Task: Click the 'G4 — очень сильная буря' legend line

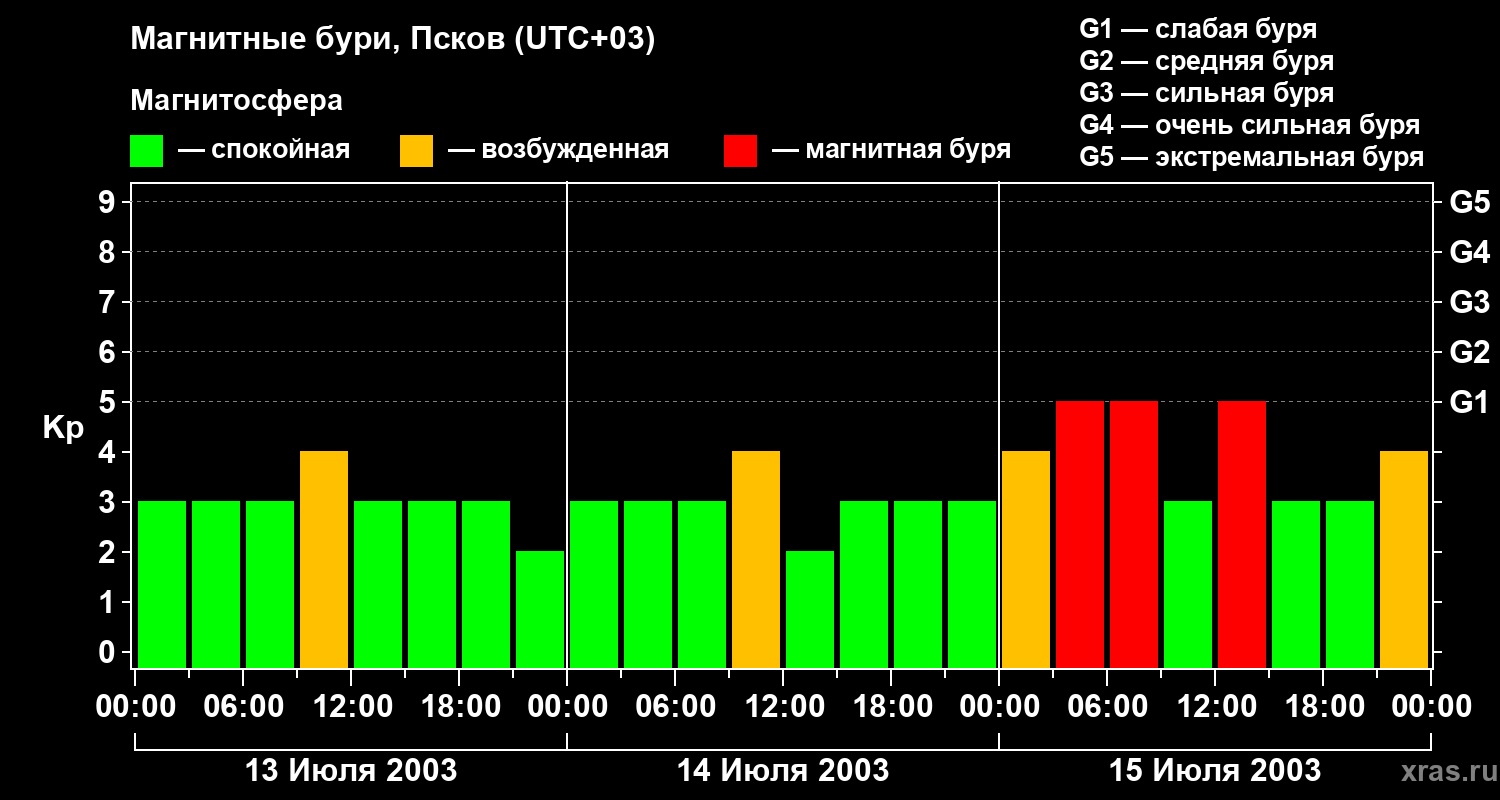Action: [x=1250, y=125]
